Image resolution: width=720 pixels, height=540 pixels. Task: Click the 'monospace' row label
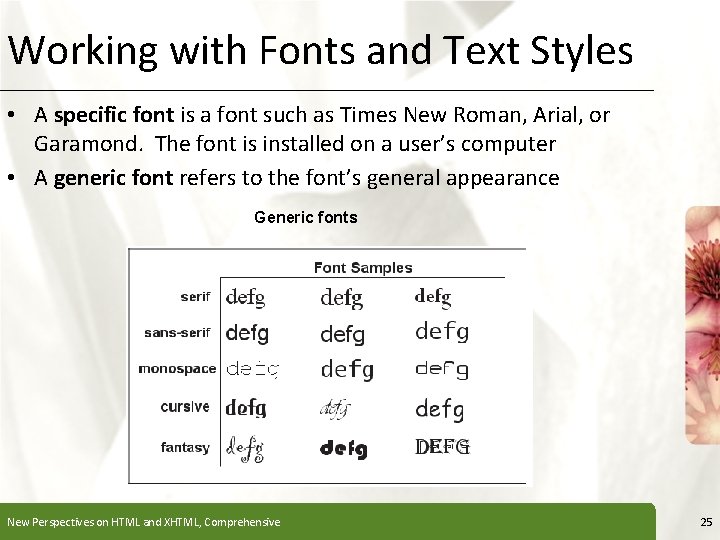tap(177, 369)
